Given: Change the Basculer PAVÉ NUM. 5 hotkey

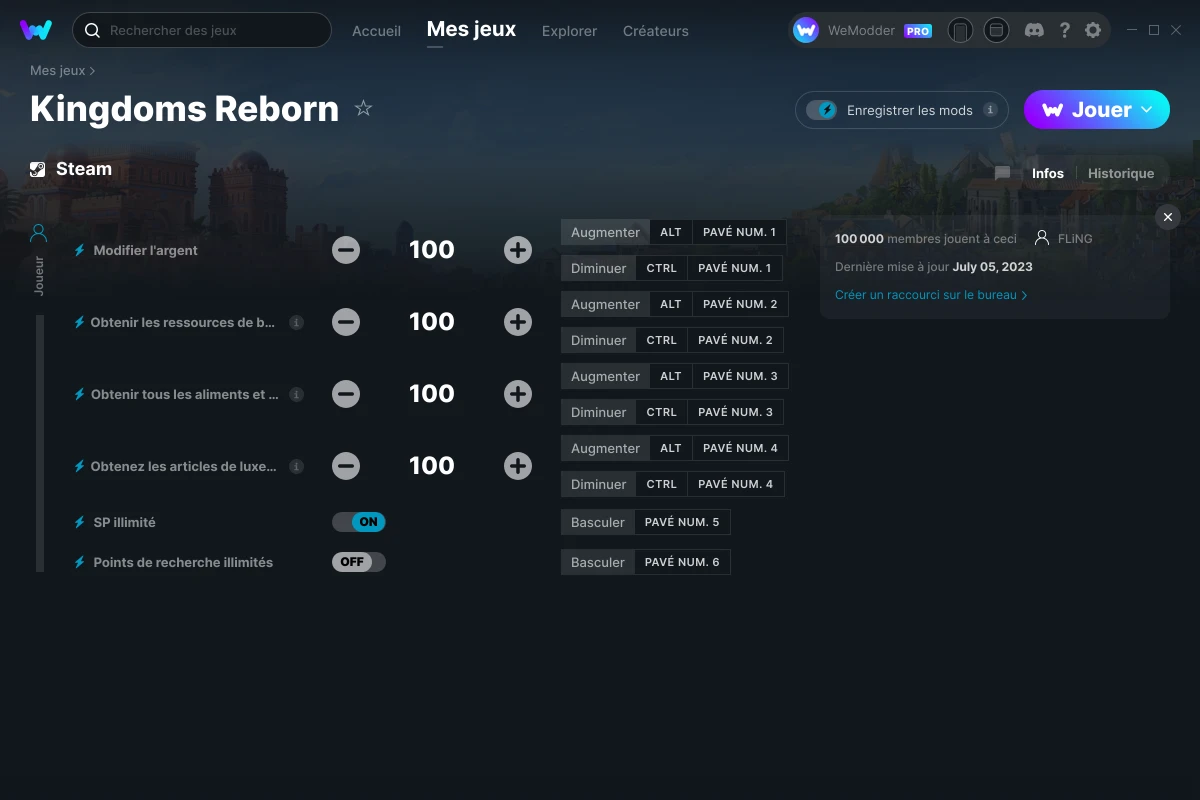Looking at the screenshot, I should pos(646,522).
